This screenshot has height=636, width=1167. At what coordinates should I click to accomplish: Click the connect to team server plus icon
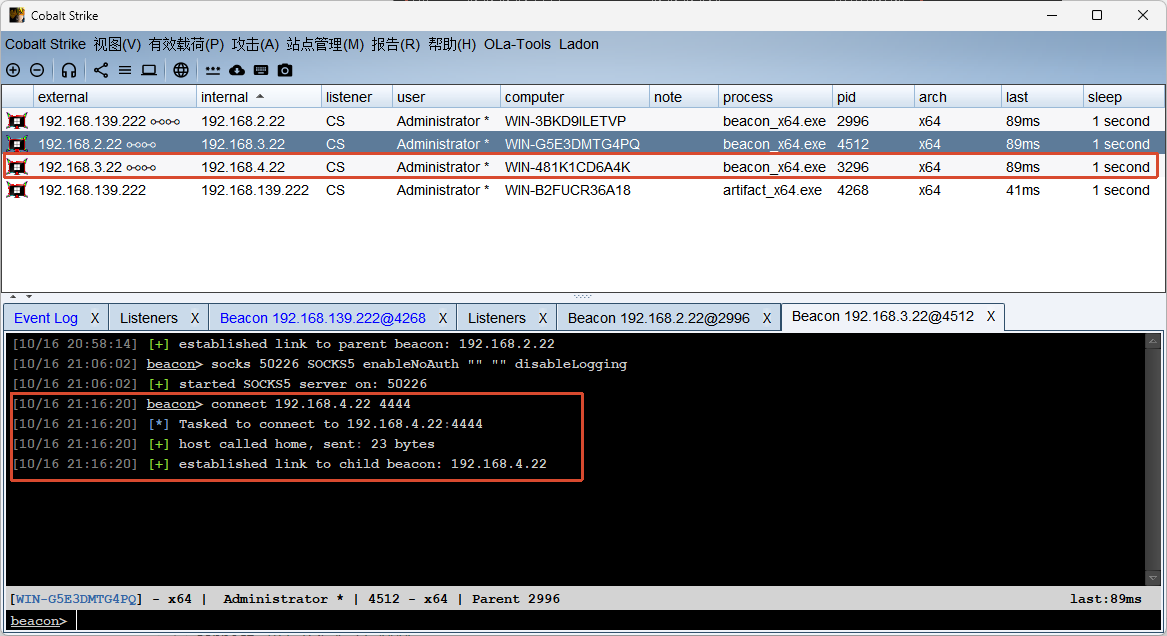[x=13, y=70]
